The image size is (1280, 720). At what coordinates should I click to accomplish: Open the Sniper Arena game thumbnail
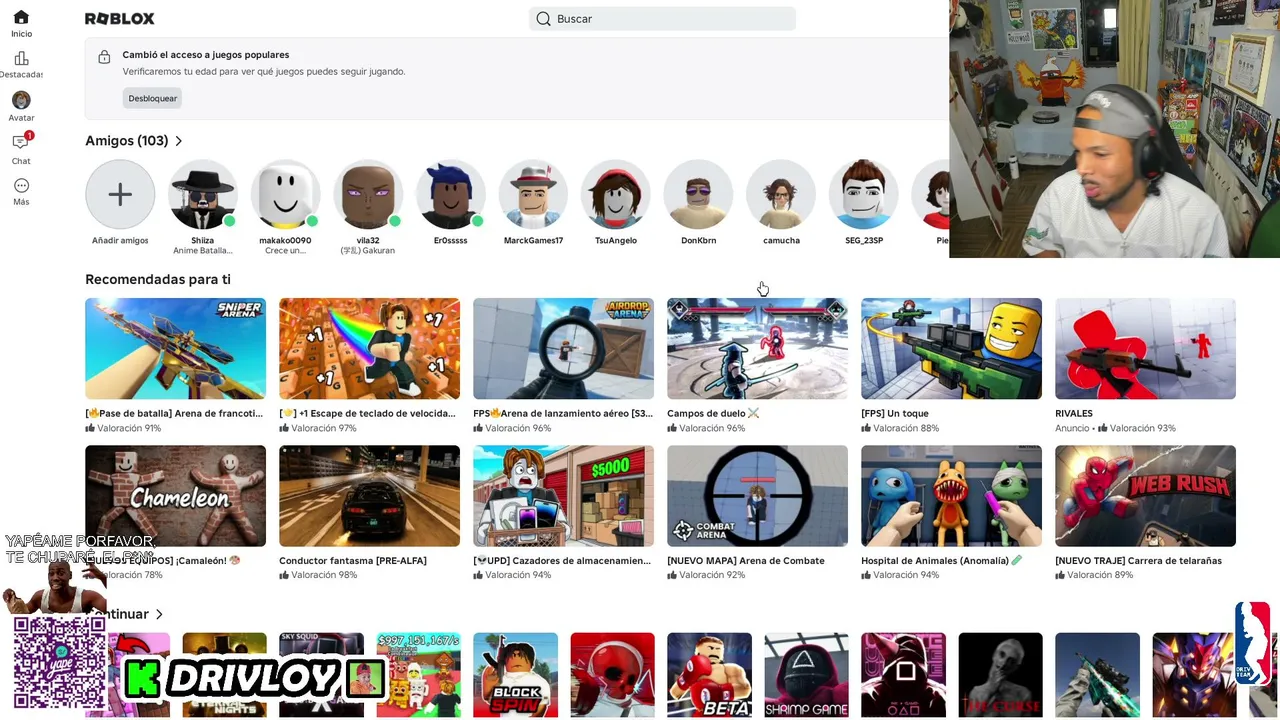click(175, 349)
